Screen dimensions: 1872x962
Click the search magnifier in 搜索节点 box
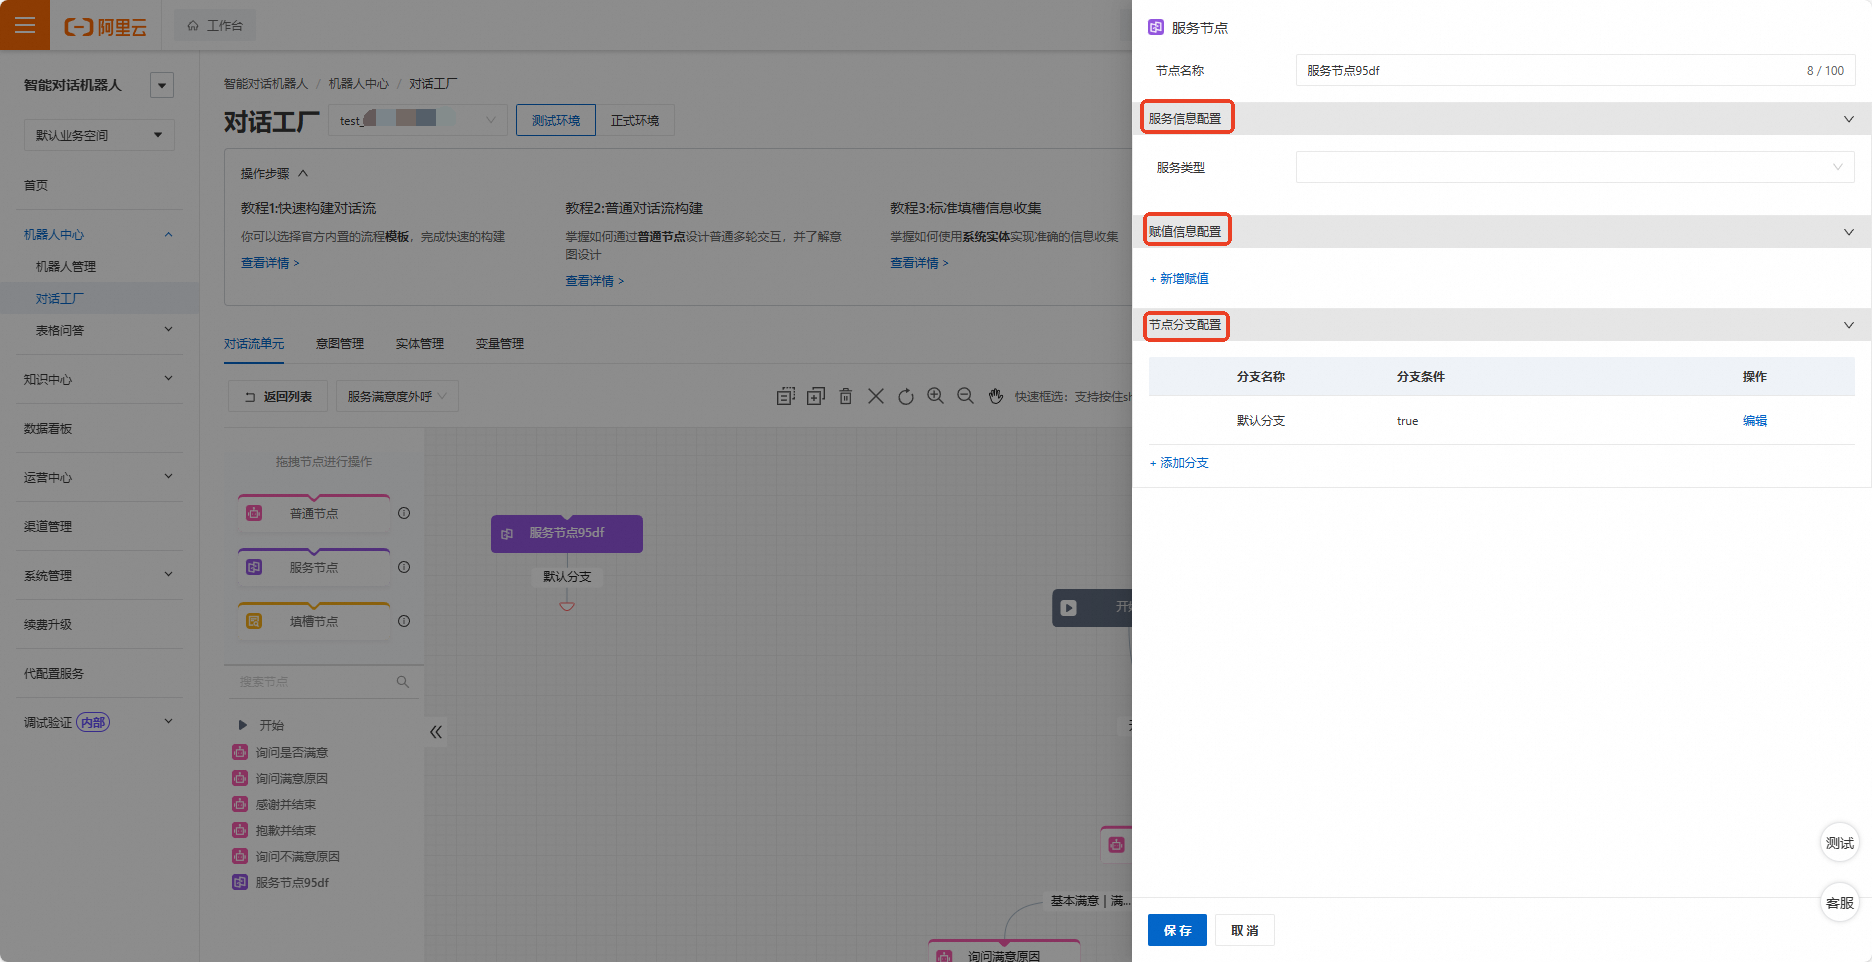point(403,682)
